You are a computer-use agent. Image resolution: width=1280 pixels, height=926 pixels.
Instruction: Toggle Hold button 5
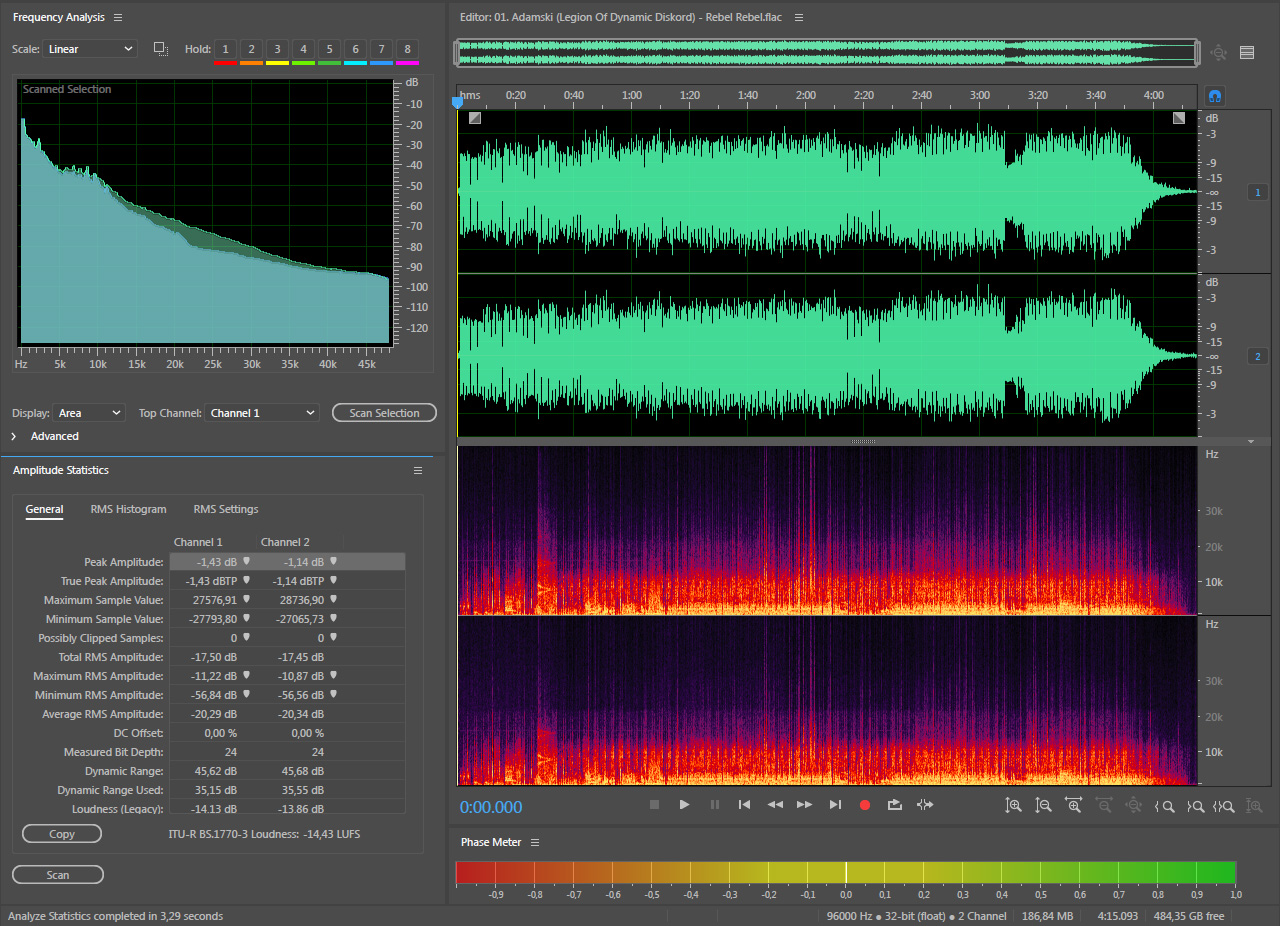click(x=329, y=49)
